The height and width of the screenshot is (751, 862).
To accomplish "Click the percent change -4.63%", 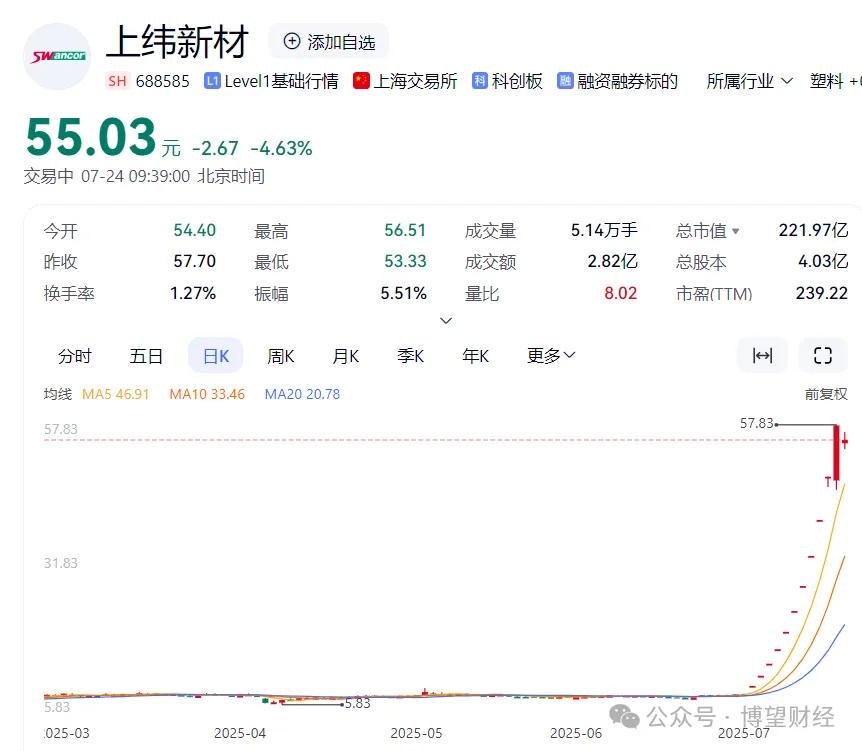I will (281, 148).
